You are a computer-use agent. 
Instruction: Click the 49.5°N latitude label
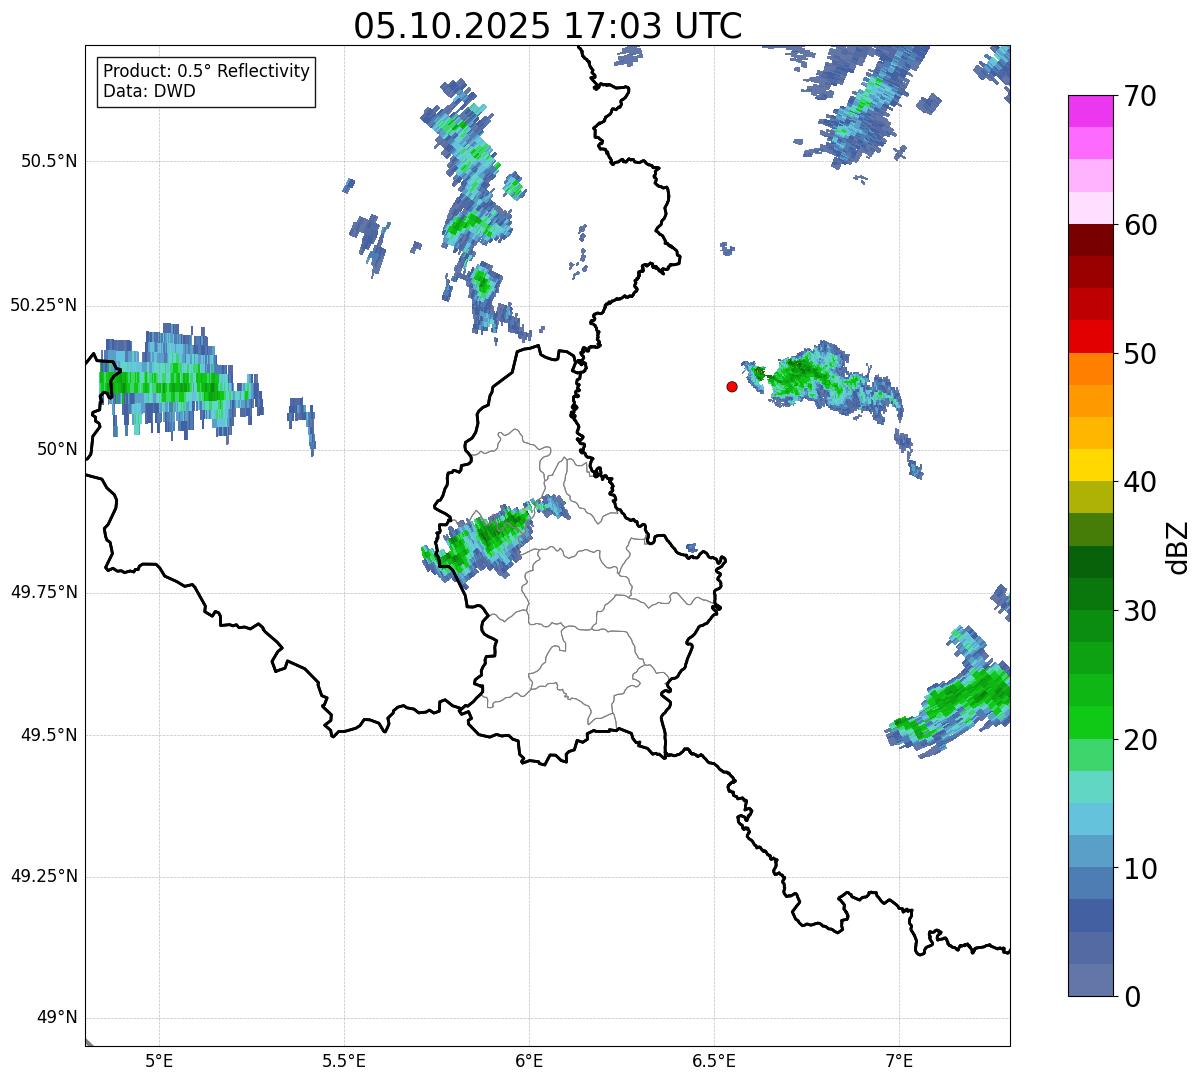click(49, 735)
